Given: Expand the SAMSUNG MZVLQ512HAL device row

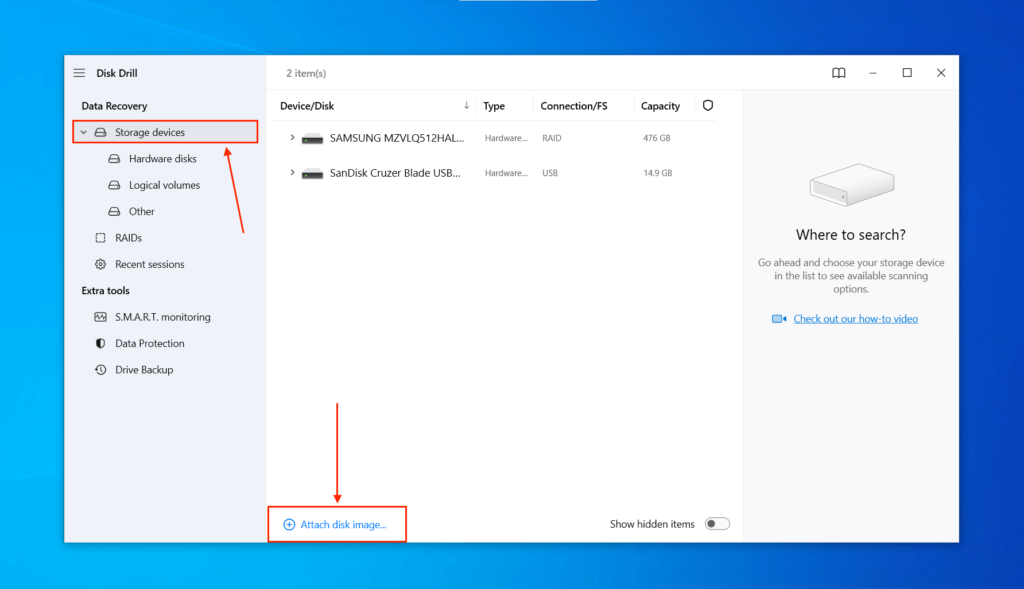Looking at the screenshot, I should (291, 138).
